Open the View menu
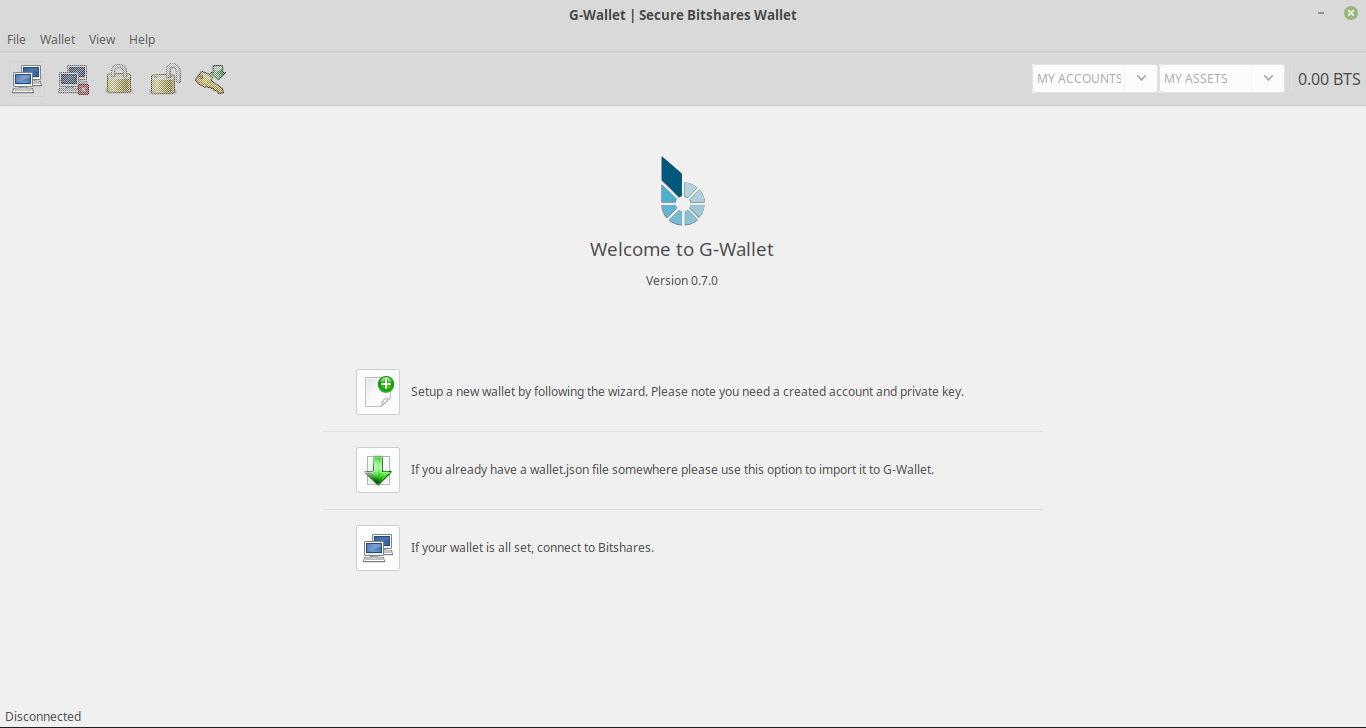 [102, 40]
